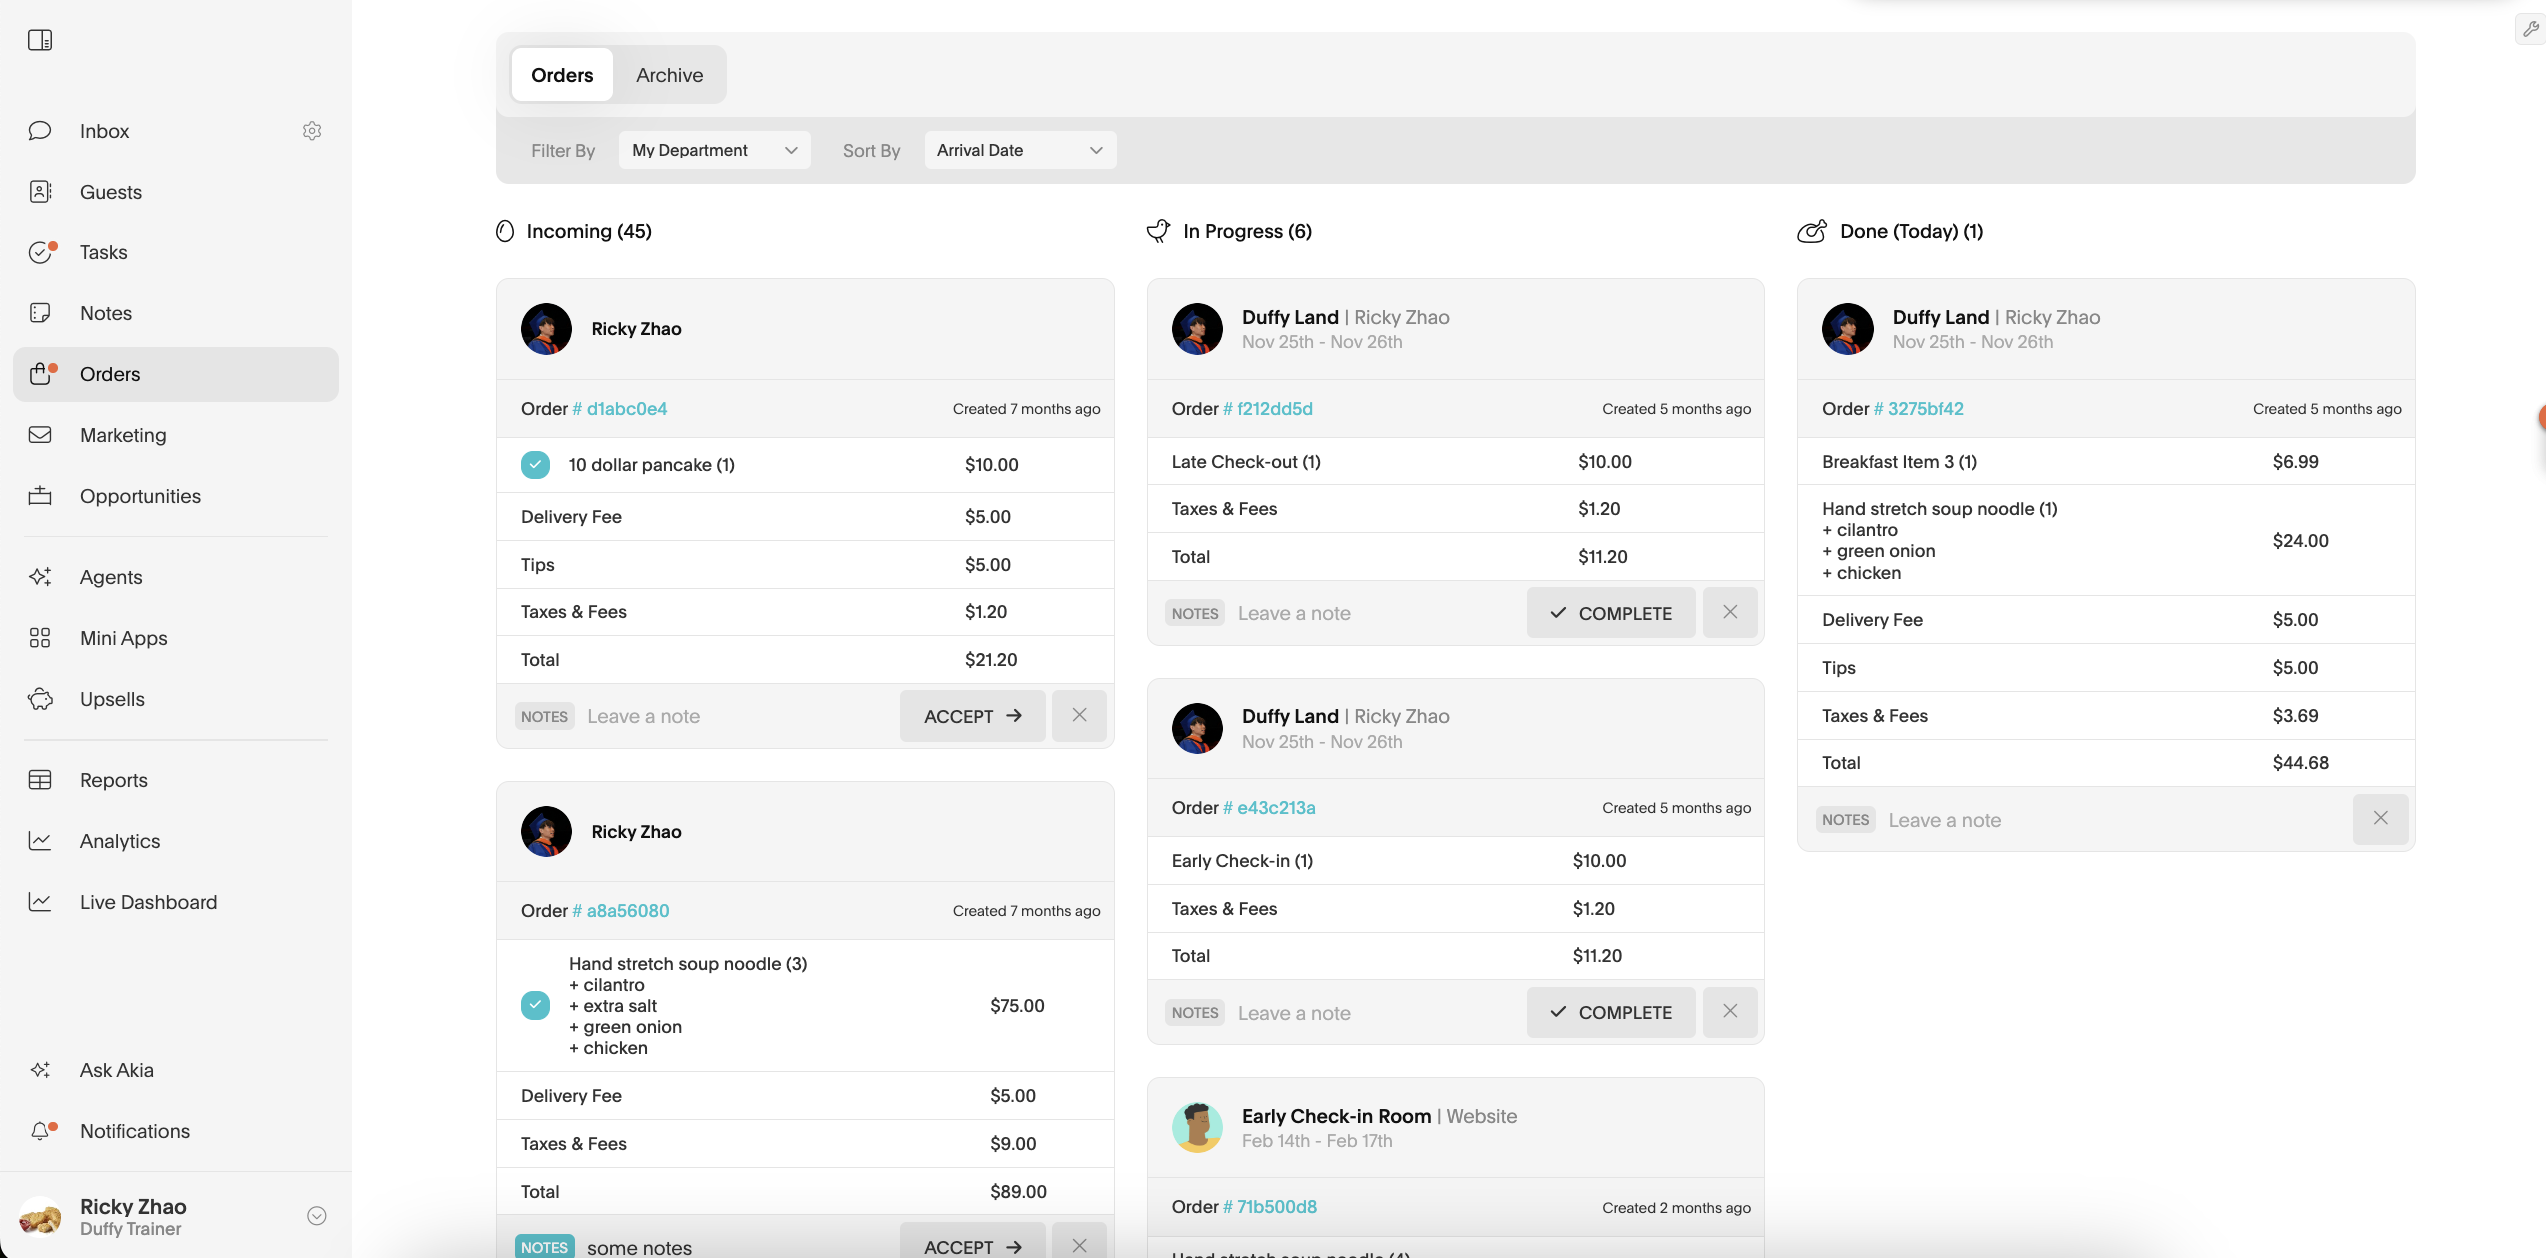Viewport: 2546px width, 1258px height.
Task: Open Filter By My Department dropdown
Action: [x=714, y=150]
